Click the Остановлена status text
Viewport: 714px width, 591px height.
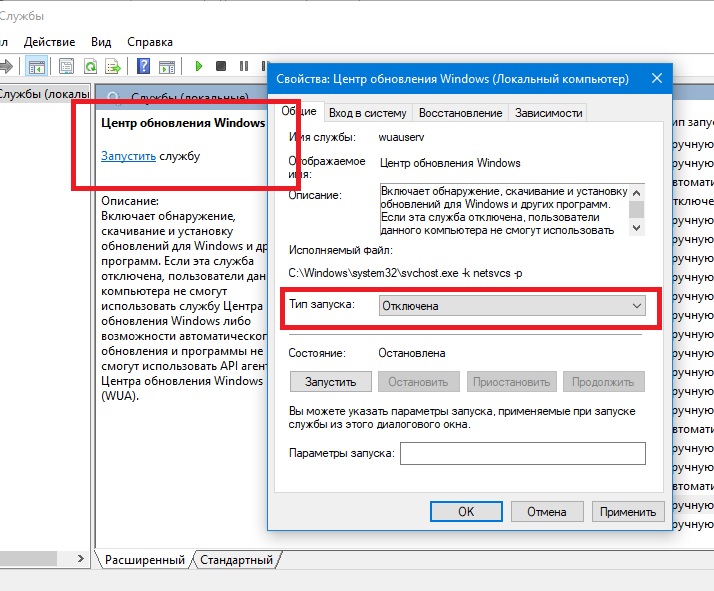click(x=412, y=353)
